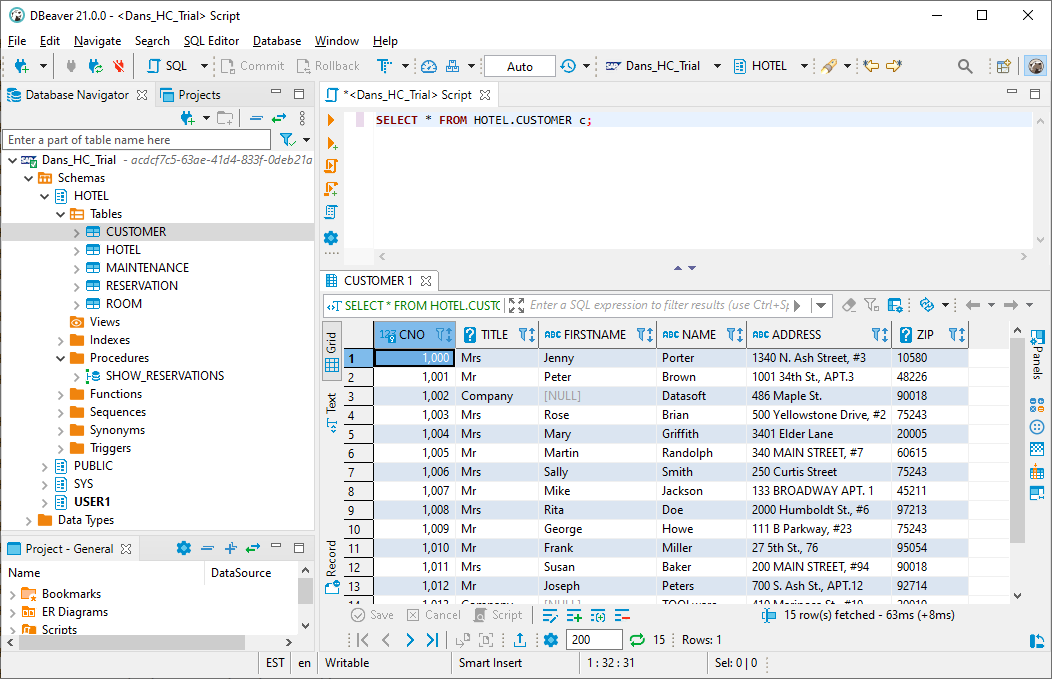Click the refresh results green arrows icon
The width and height of the screenshot is (1052, 679).
(637, 640)
